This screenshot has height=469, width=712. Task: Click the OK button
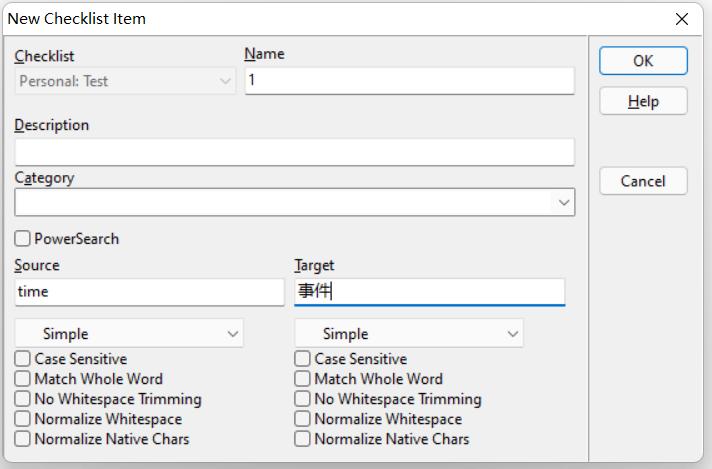click(643, 61)
